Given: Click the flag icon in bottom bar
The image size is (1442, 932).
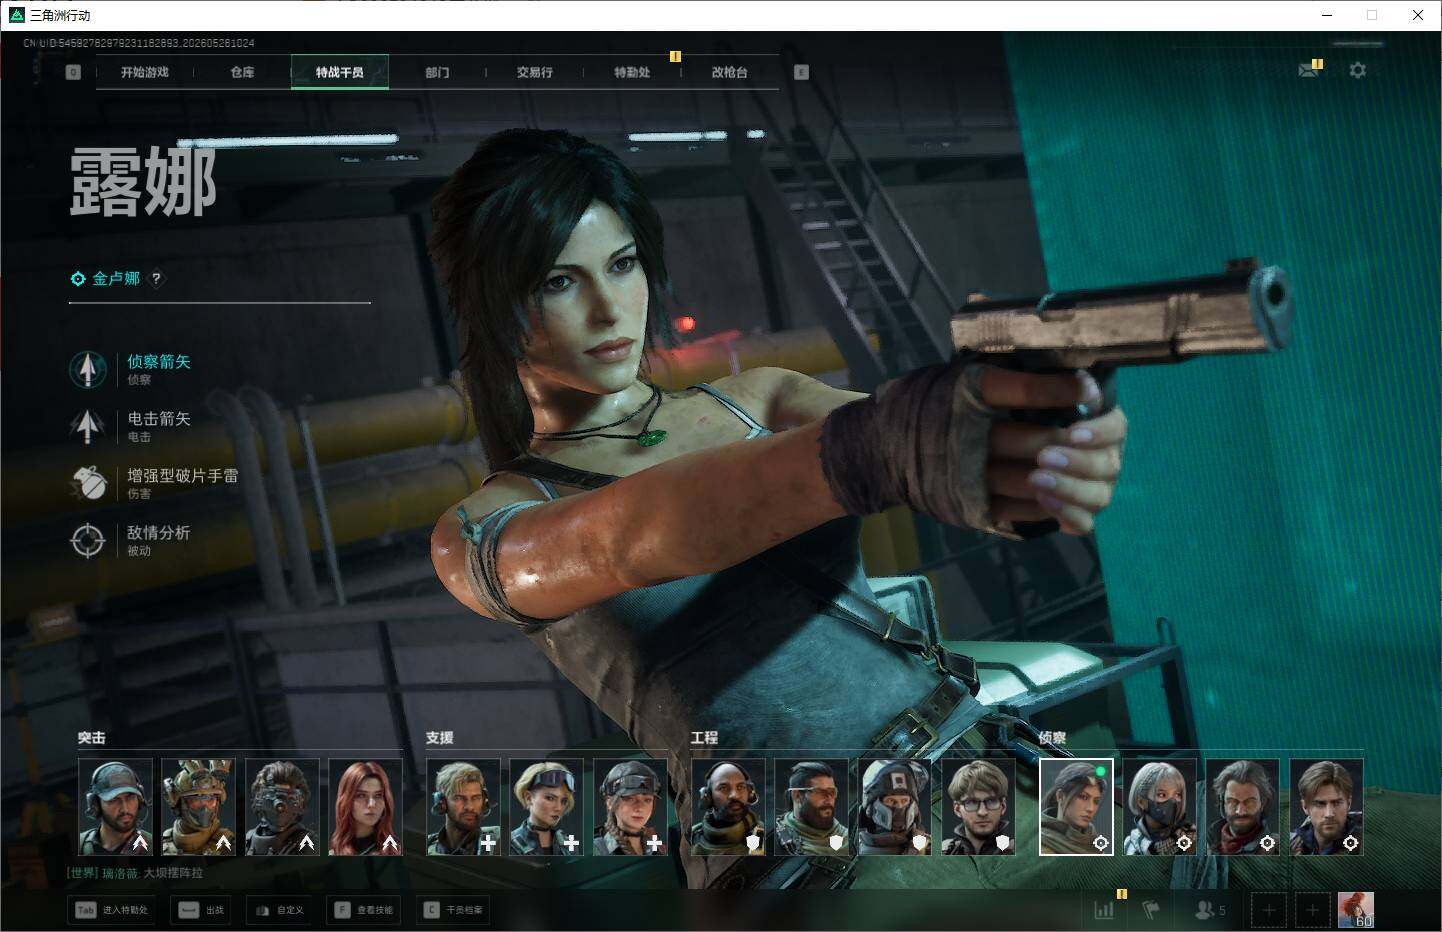Looking at the screenshot, I should (1151, 910).
